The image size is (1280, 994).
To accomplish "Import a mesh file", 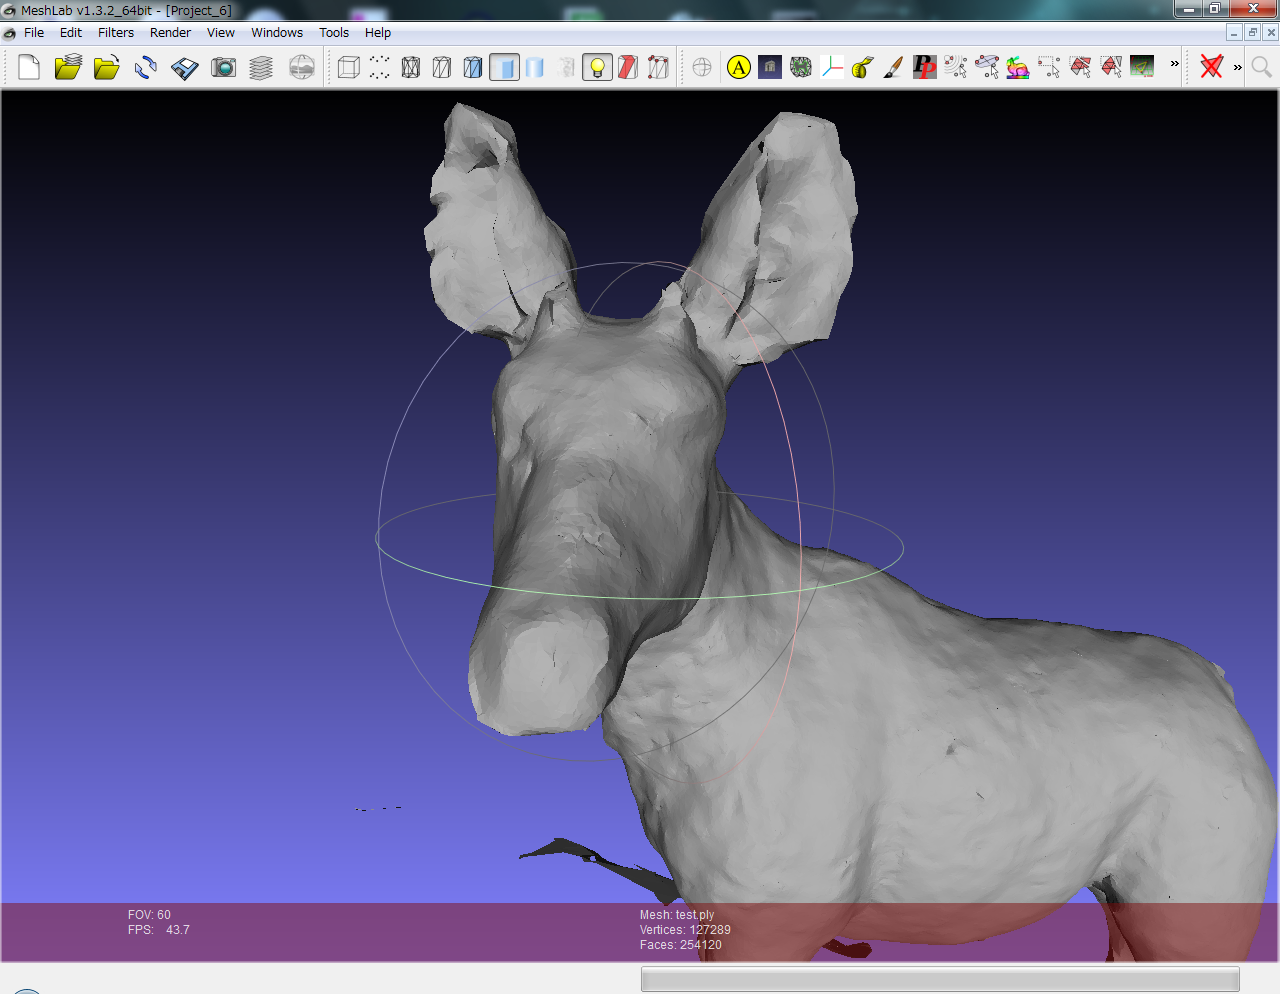I will [x=106, y=67].
